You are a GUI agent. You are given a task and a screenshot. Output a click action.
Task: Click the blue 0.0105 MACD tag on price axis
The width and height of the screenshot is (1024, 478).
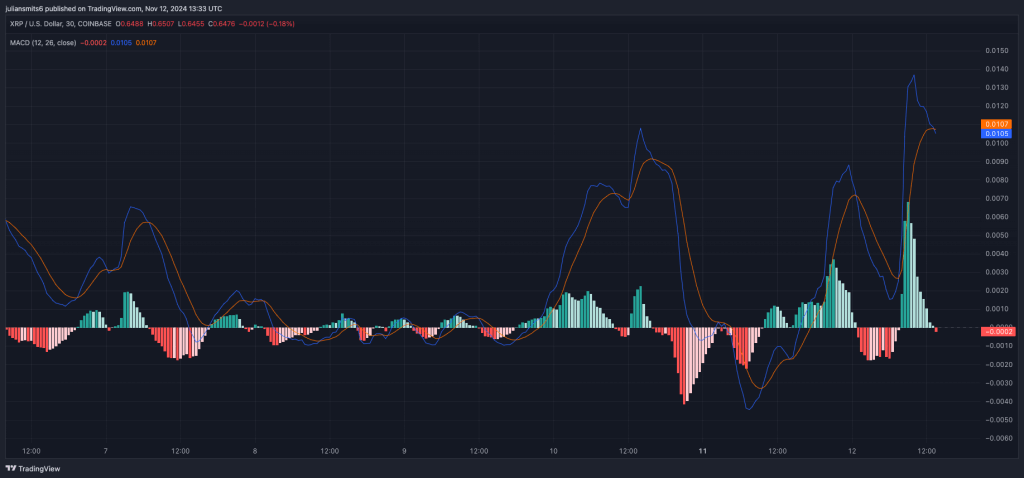pos(997,133)
